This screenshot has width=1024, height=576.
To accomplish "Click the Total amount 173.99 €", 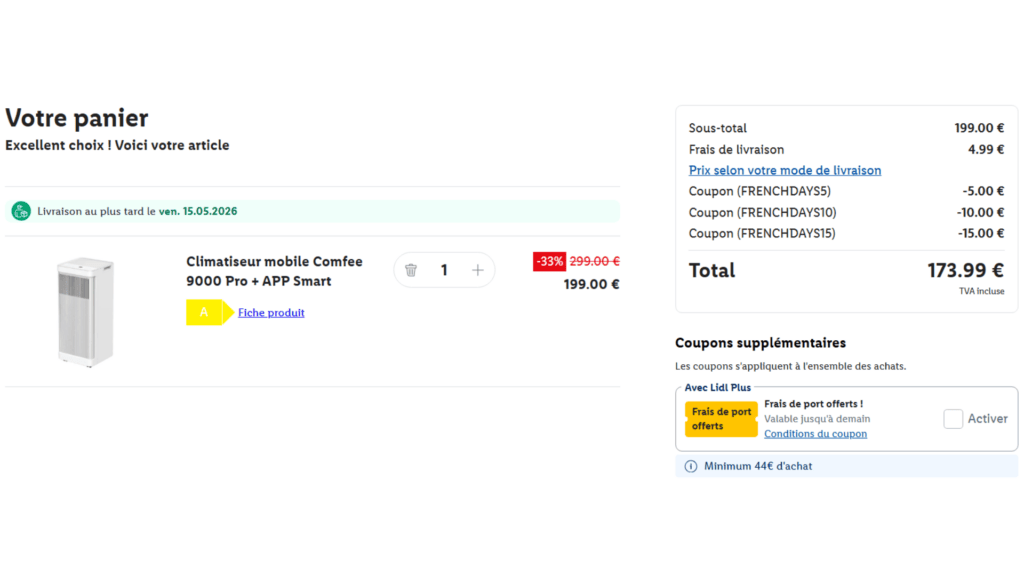I will click(965, 270).
